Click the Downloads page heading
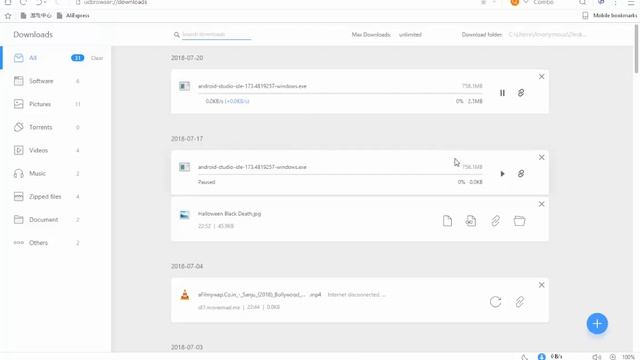Image resolution: width=640 pixels, height=360 pixels. [33, 35]
